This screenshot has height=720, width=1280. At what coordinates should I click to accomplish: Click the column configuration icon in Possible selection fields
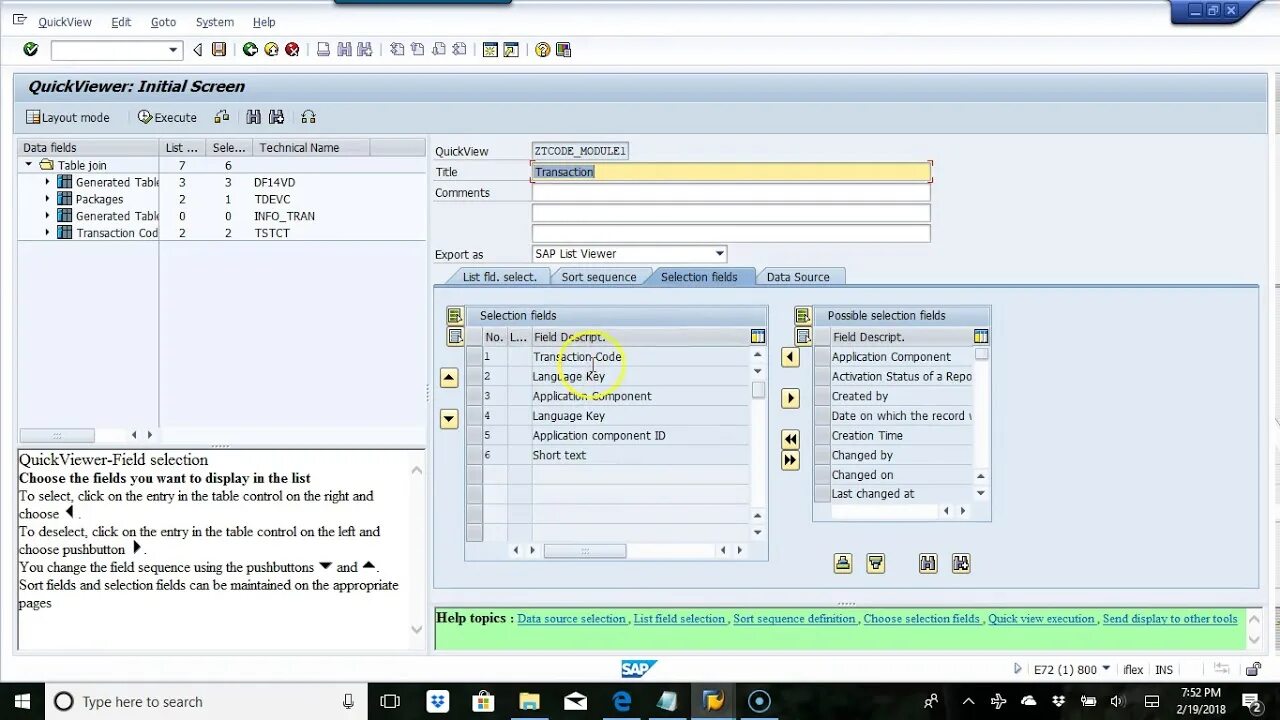pyautogui.click(x=981, y=337)
